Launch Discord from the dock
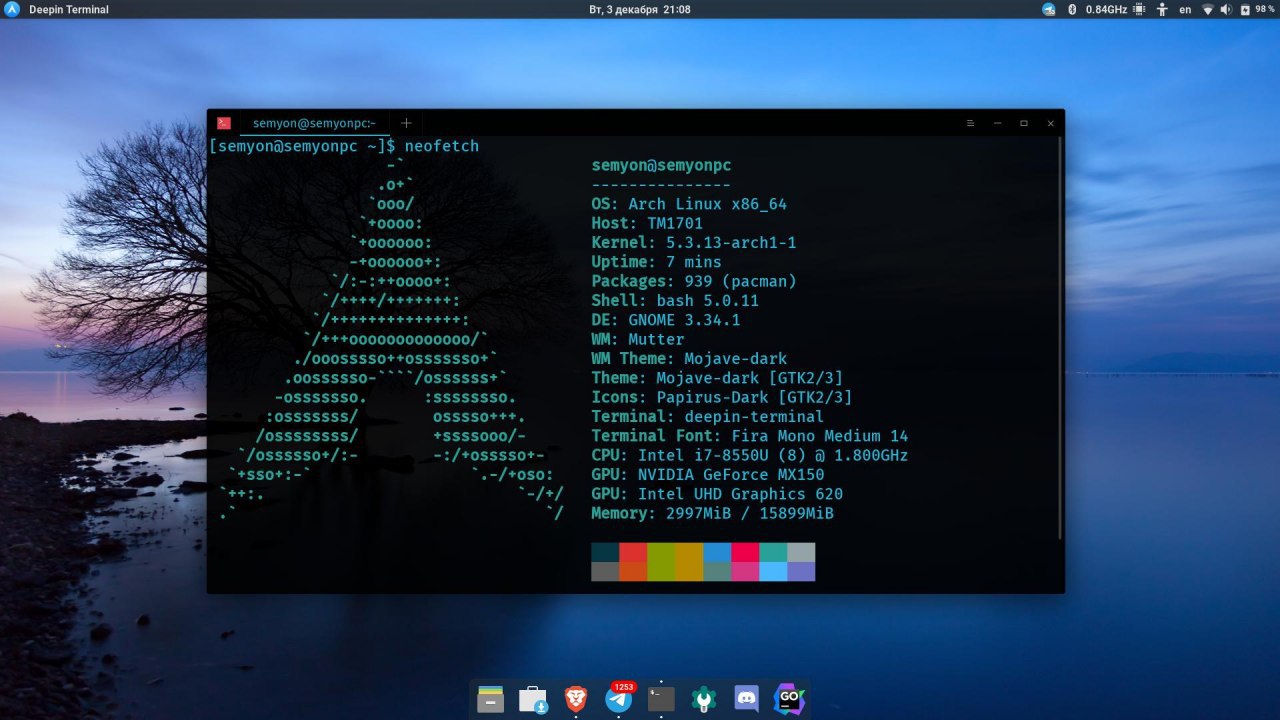The width and height of the screenshot is (1280, 720). pos(747,699)
